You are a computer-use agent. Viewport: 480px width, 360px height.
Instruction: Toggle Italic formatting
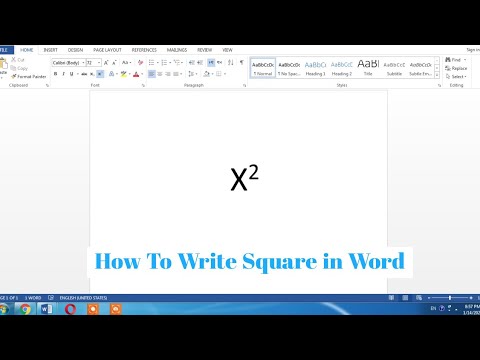63,74
